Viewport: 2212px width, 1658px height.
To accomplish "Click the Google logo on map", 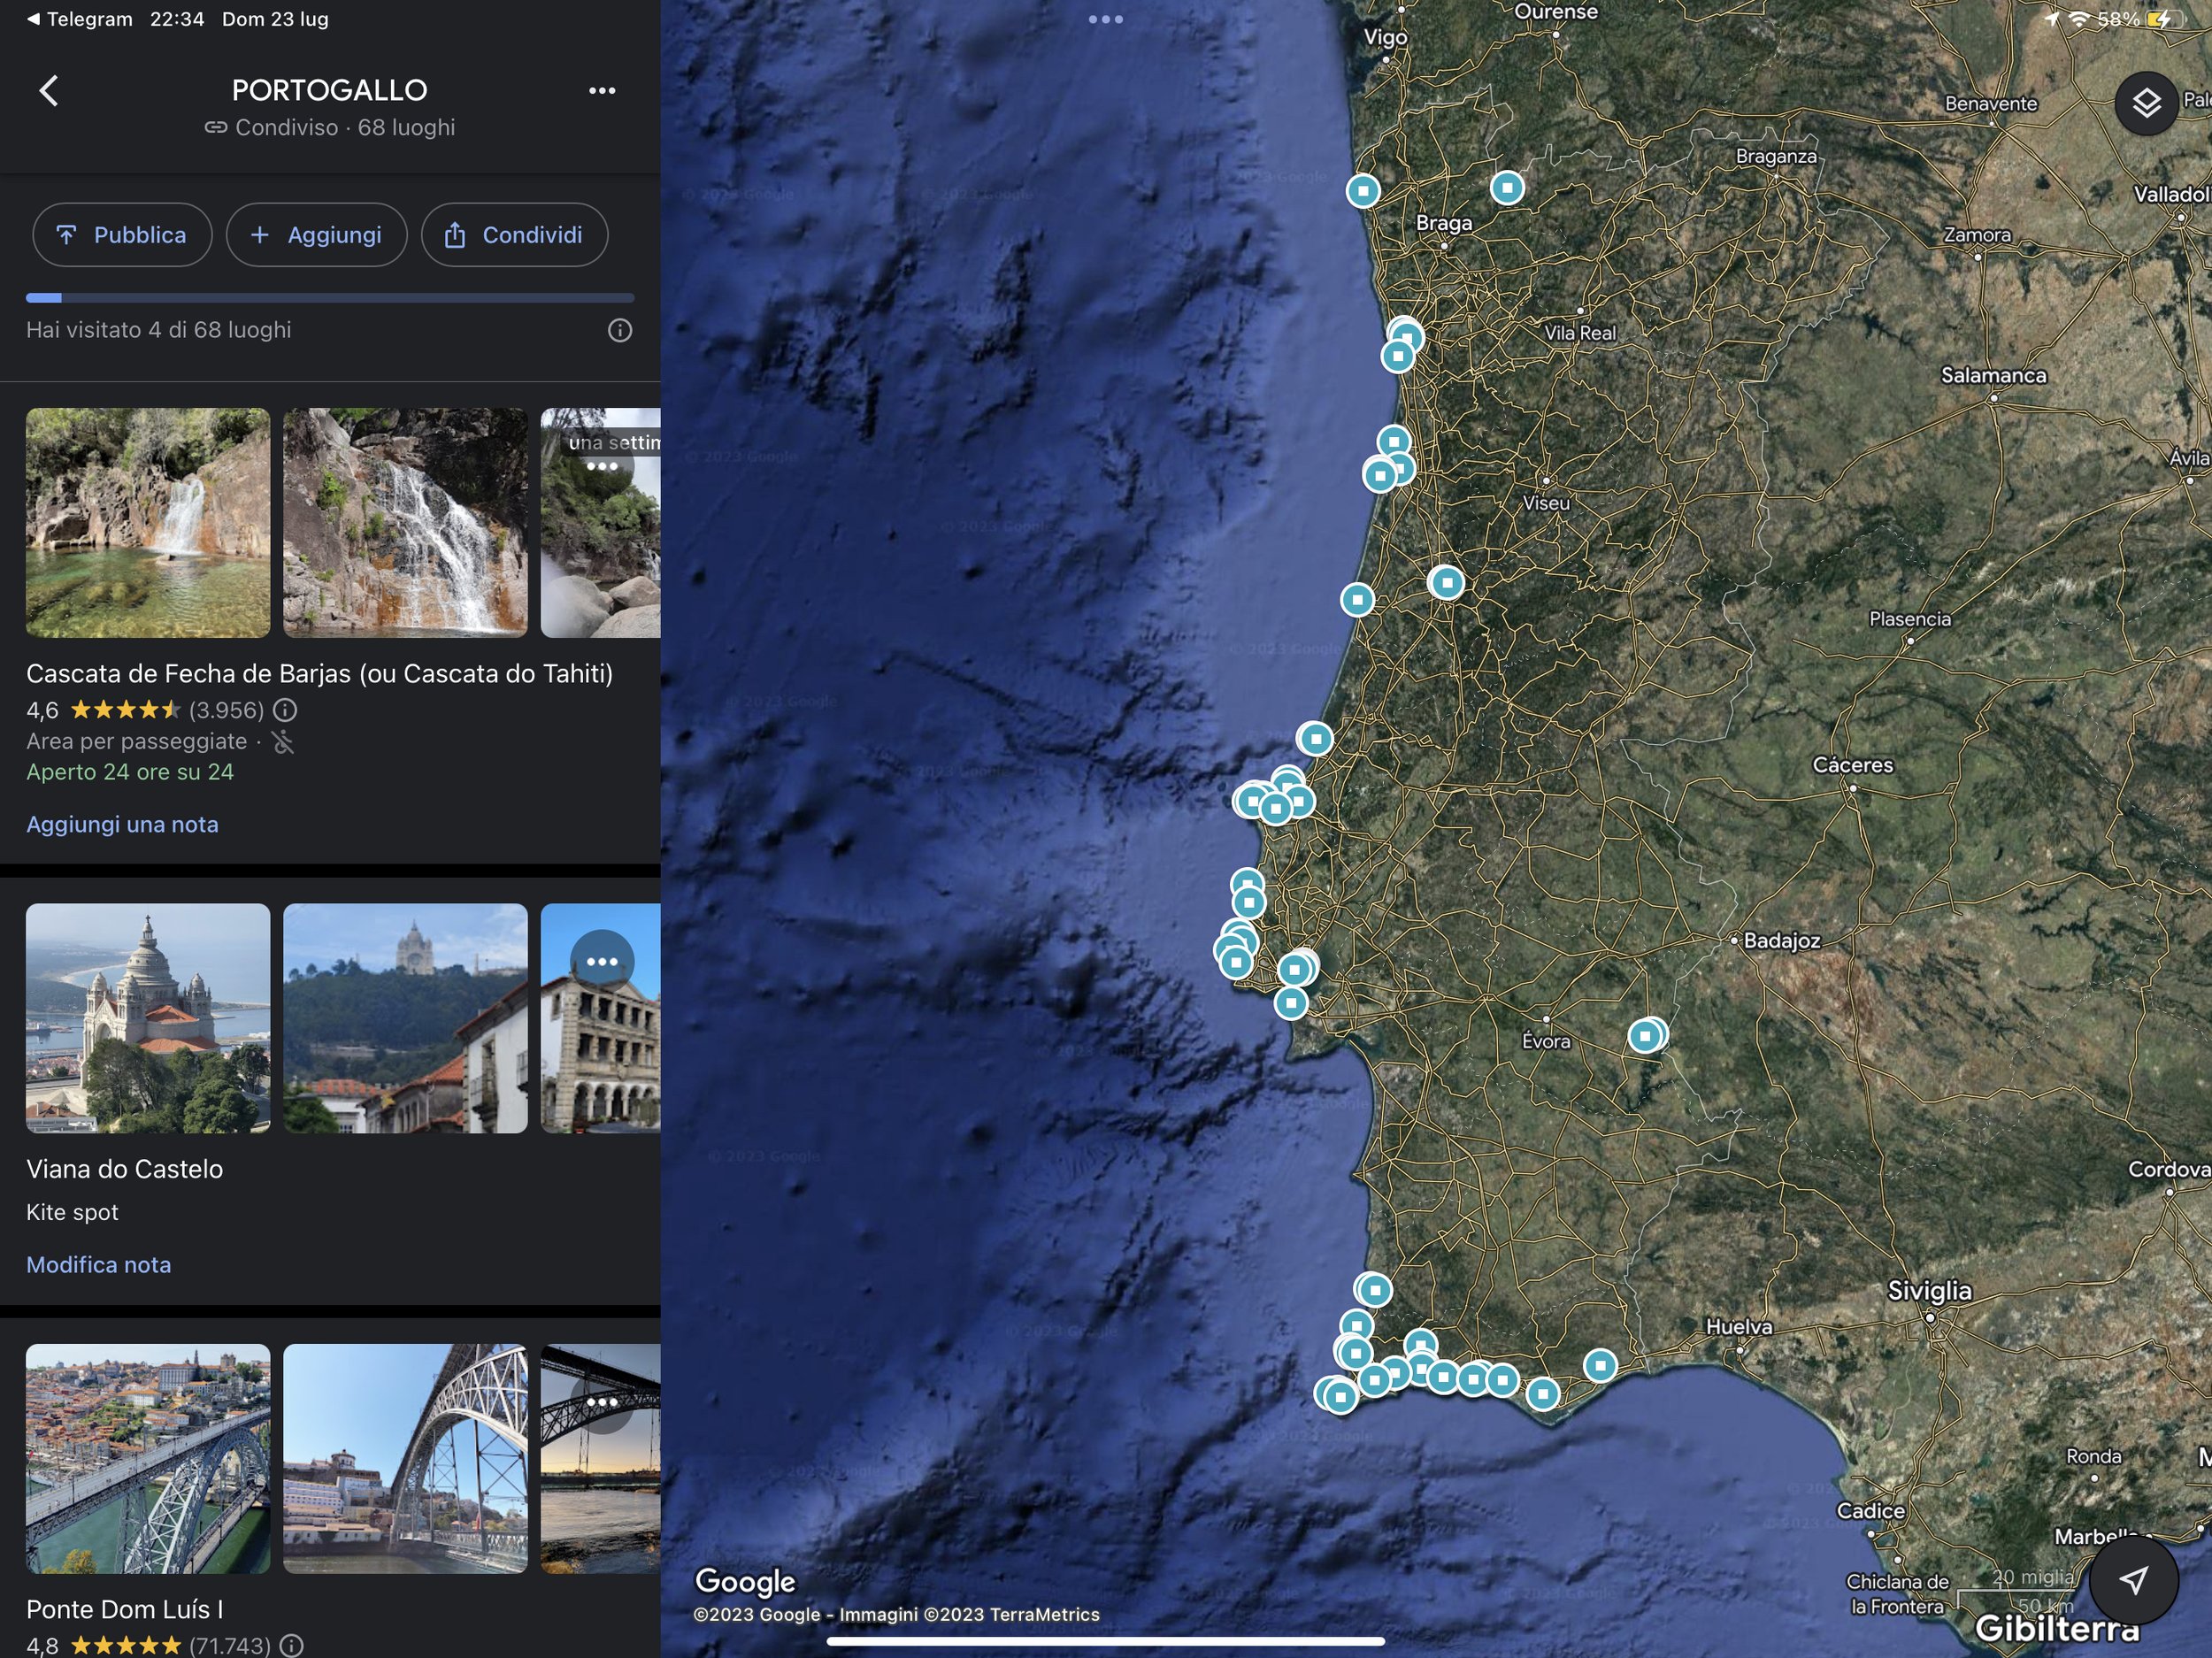I will [x=745, y=1580].
